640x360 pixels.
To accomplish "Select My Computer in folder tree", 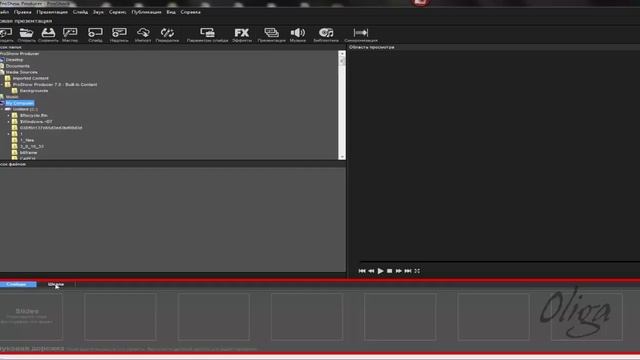I will [x=20, y=103].
